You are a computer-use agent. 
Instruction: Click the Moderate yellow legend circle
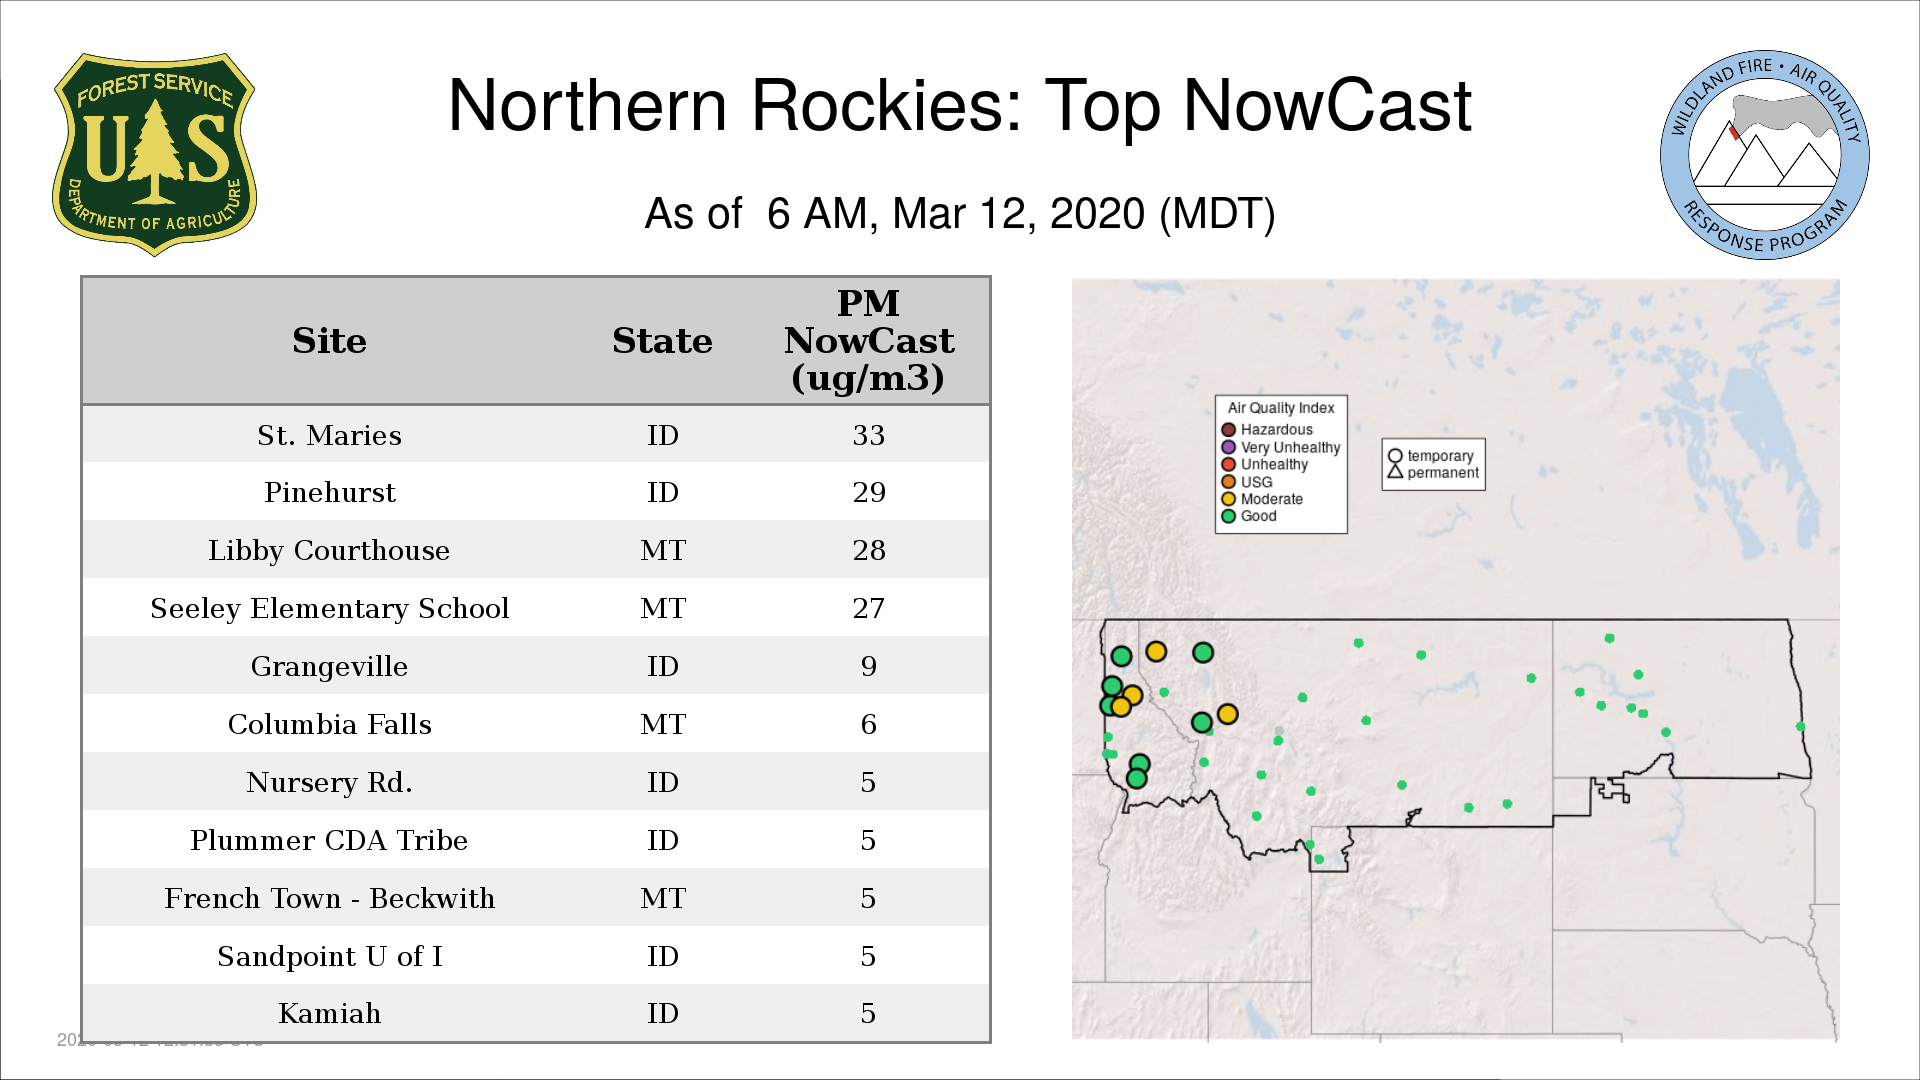click(1228, 499)
